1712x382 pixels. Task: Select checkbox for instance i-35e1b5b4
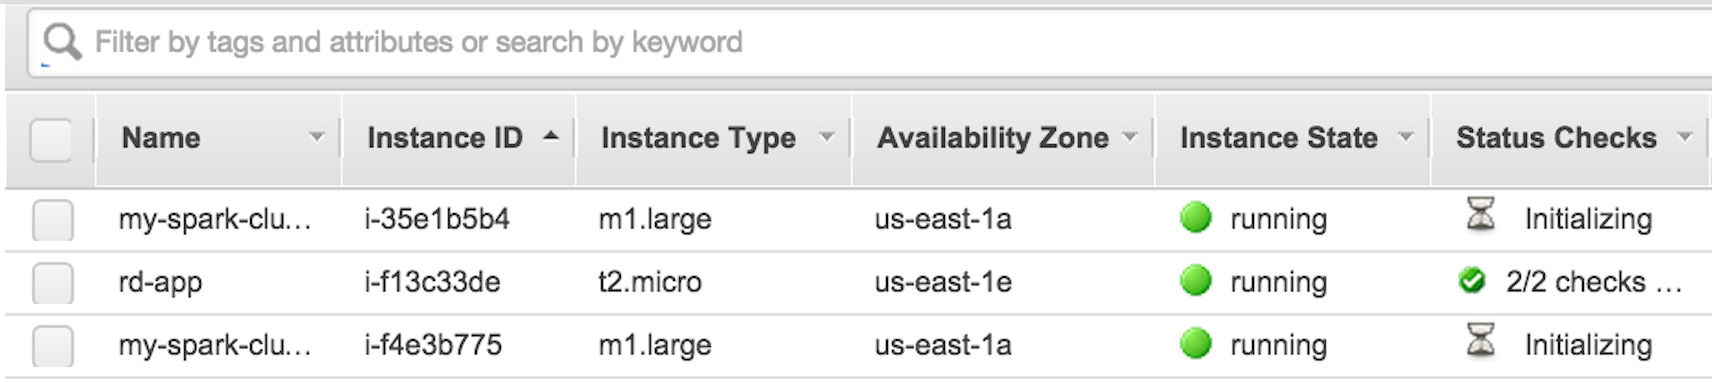(x=53, y=220)
